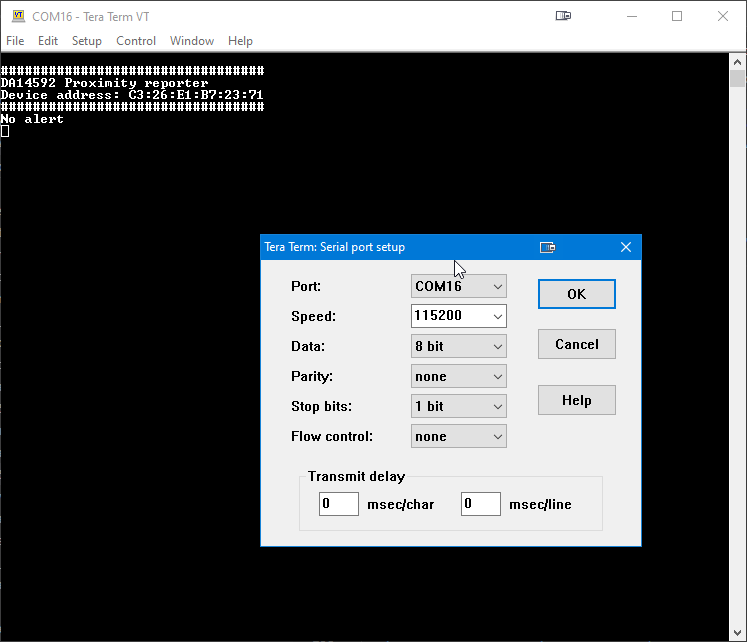Close the Serial port setup dialog
Image resolution: width=747 pixels, height=642 pixels.
[626, 247]
